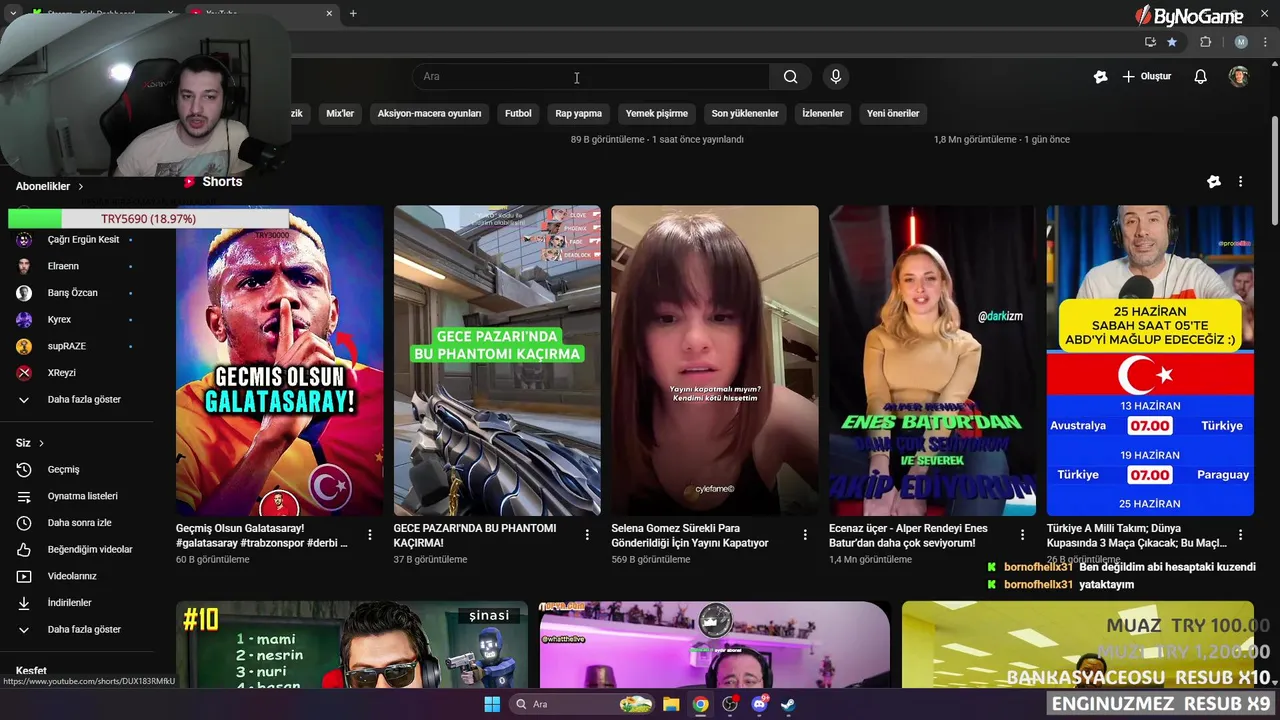This screenshot has height=720, width=1280.
Task: Select the Yemek pişirme chip
Action: click(657, 113)
